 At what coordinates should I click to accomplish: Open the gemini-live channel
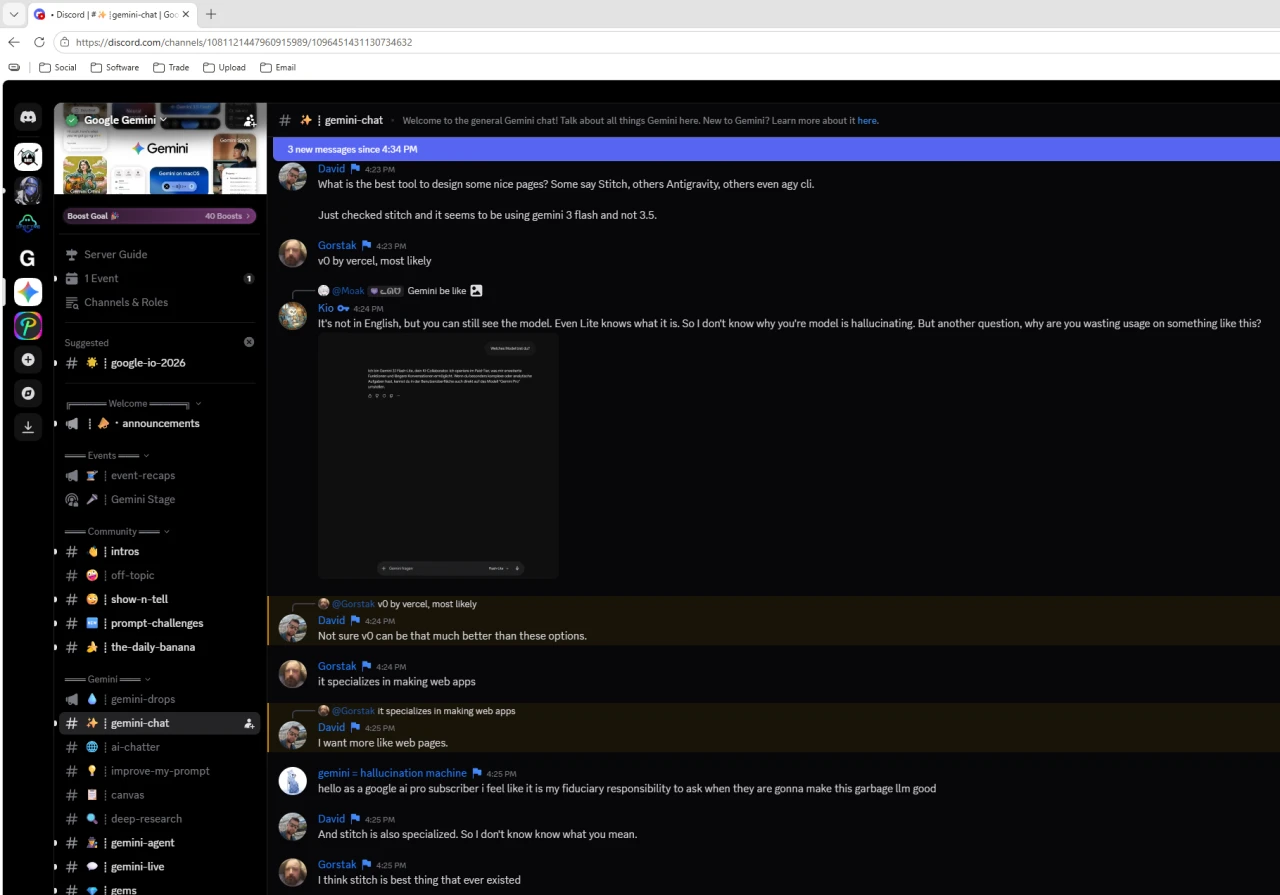(160, 867)
